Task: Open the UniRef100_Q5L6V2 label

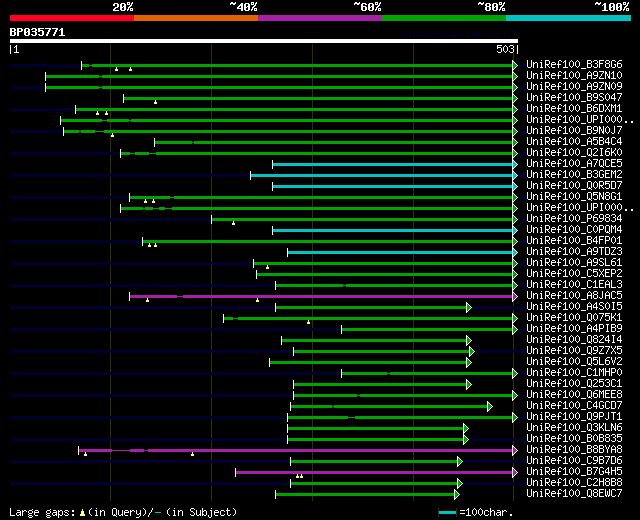Action: point(574,362)
